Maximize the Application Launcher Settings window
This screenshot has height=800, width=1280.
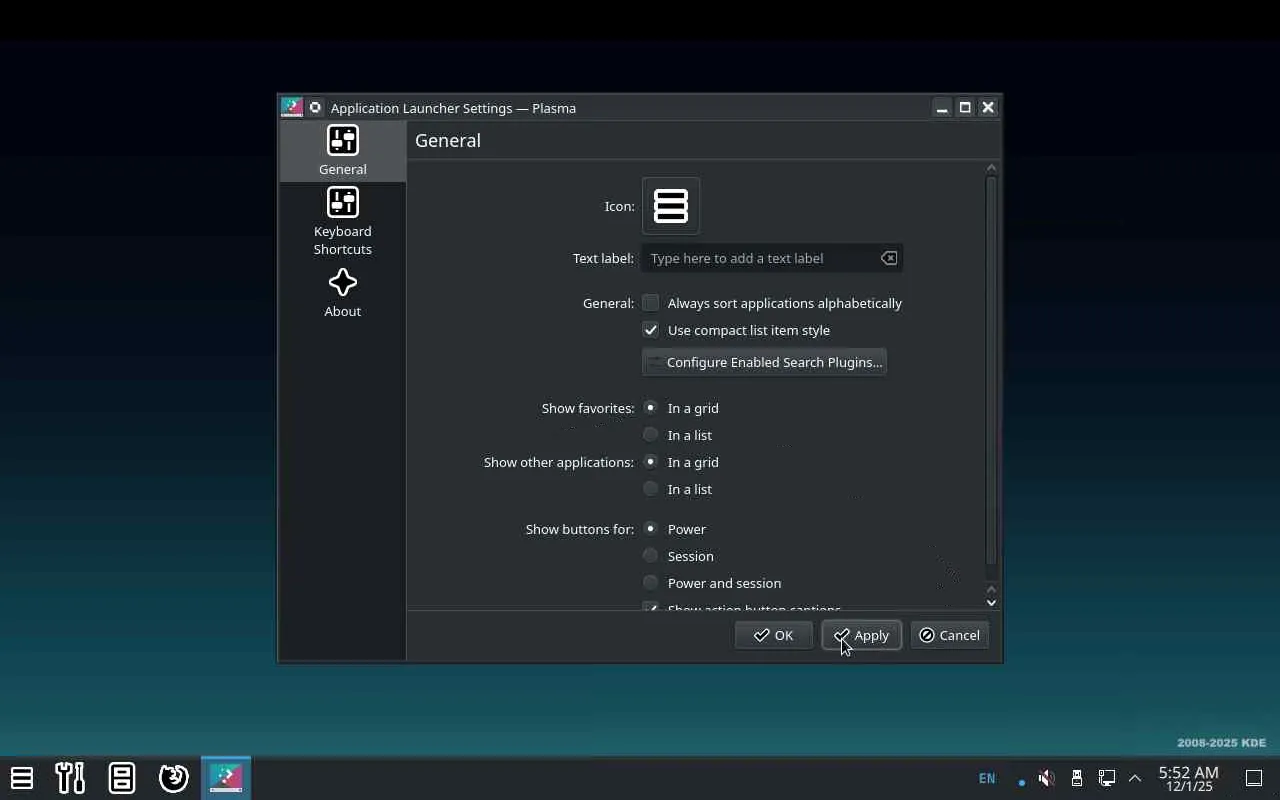(965, 107)
